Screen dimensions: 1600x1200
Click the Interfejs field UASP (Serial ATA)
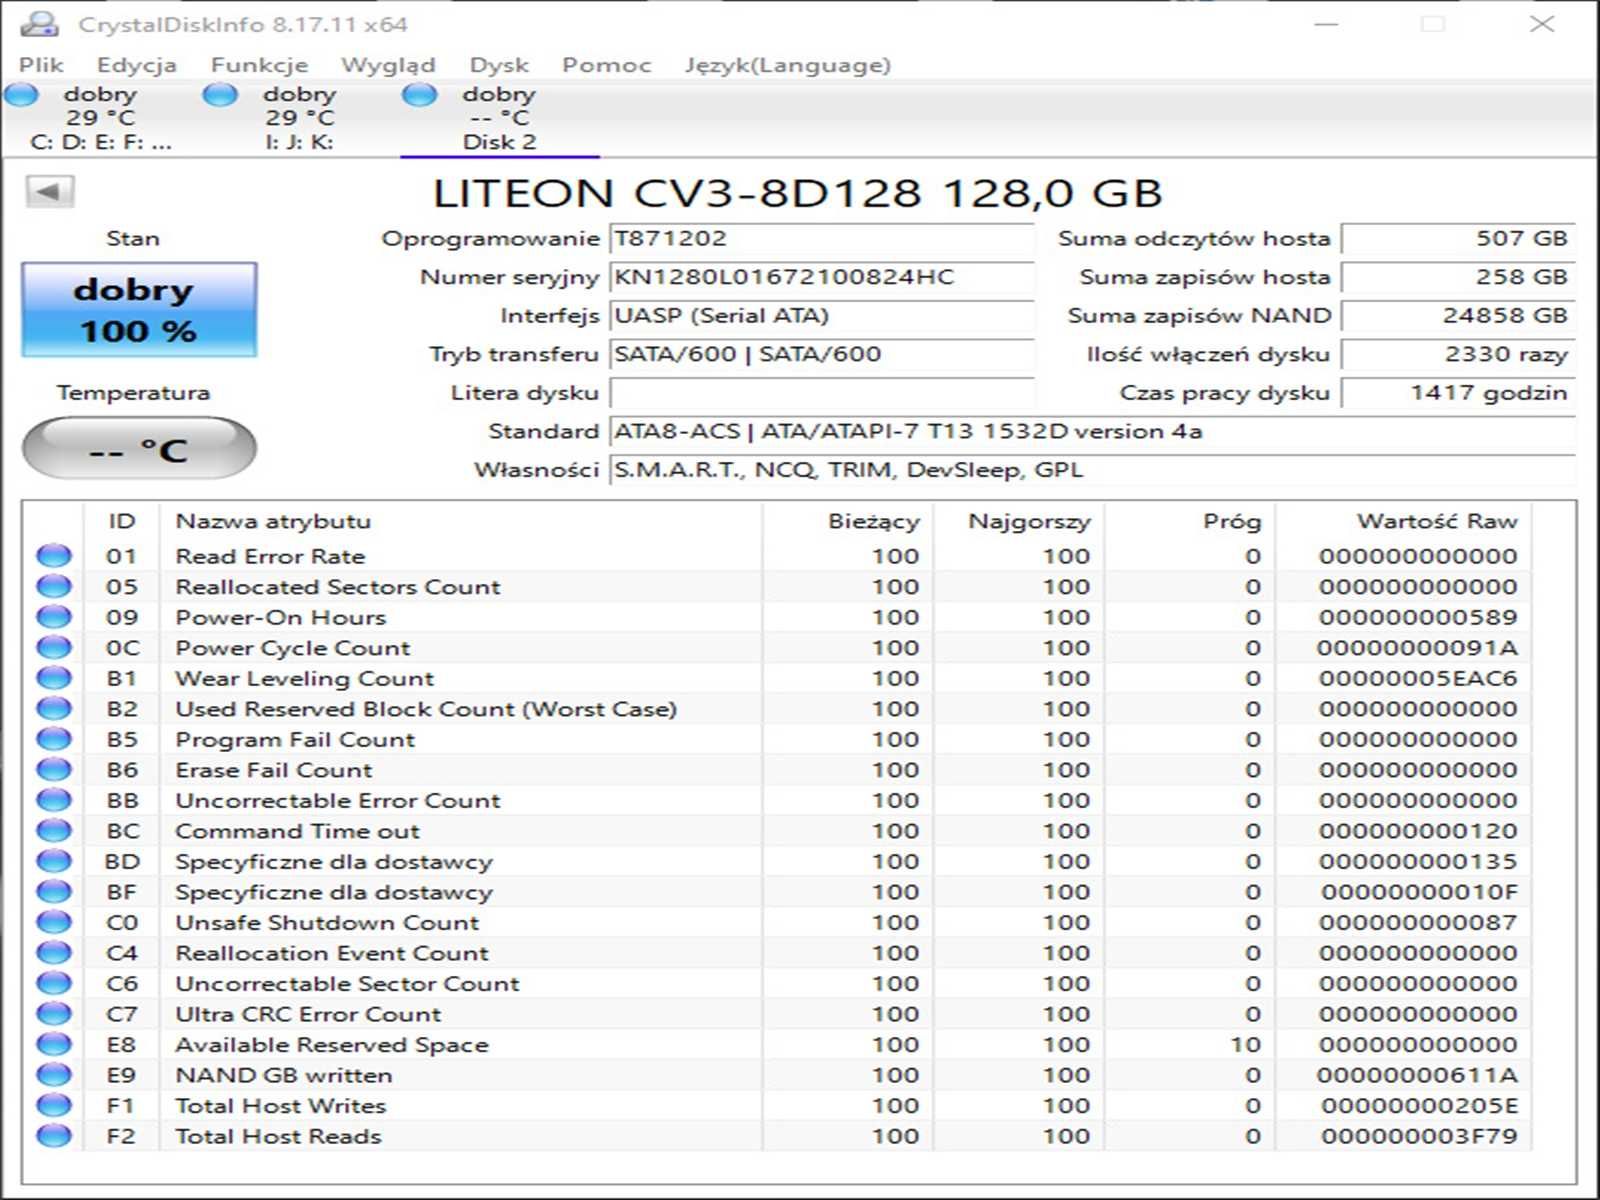click(x=822, y=315)
